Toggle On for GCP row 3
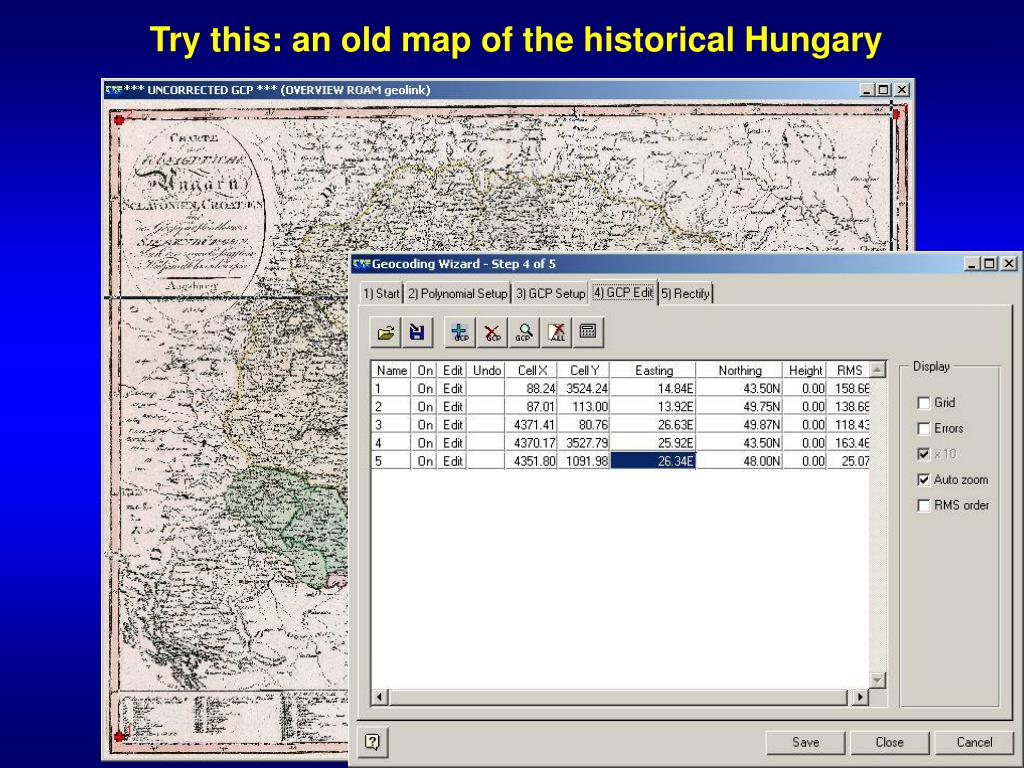The width and height of the screenshot is (1024, 768). click(x=424, y=425)
